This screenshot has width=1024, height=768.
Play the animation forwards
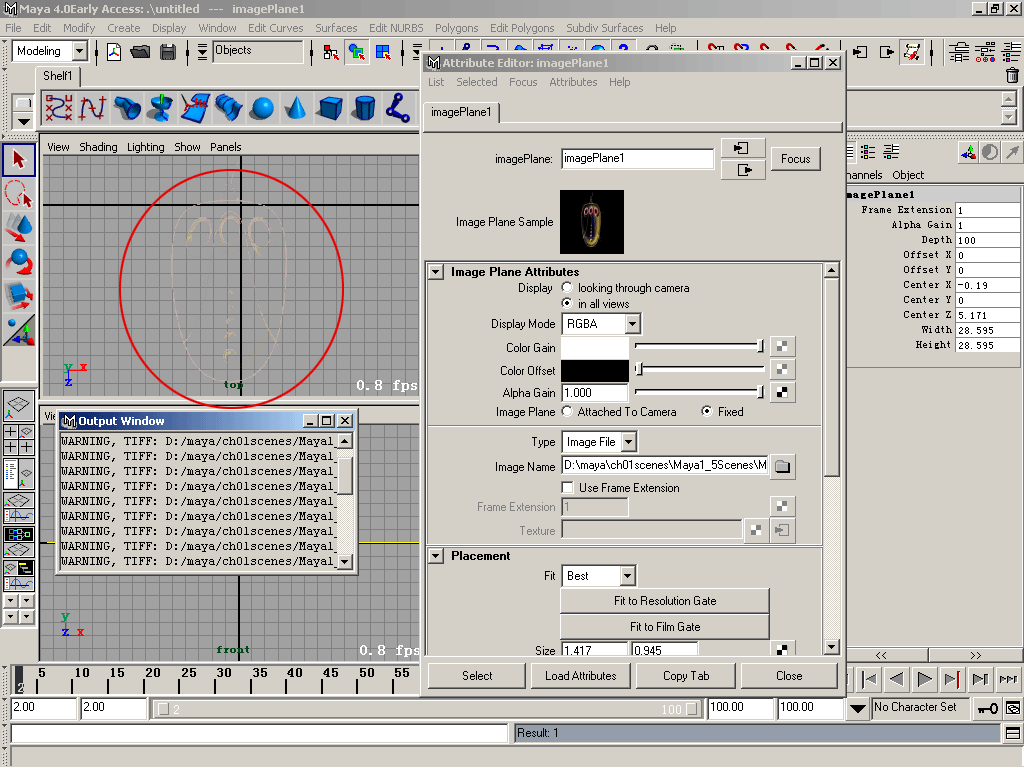tap(923, 679)
